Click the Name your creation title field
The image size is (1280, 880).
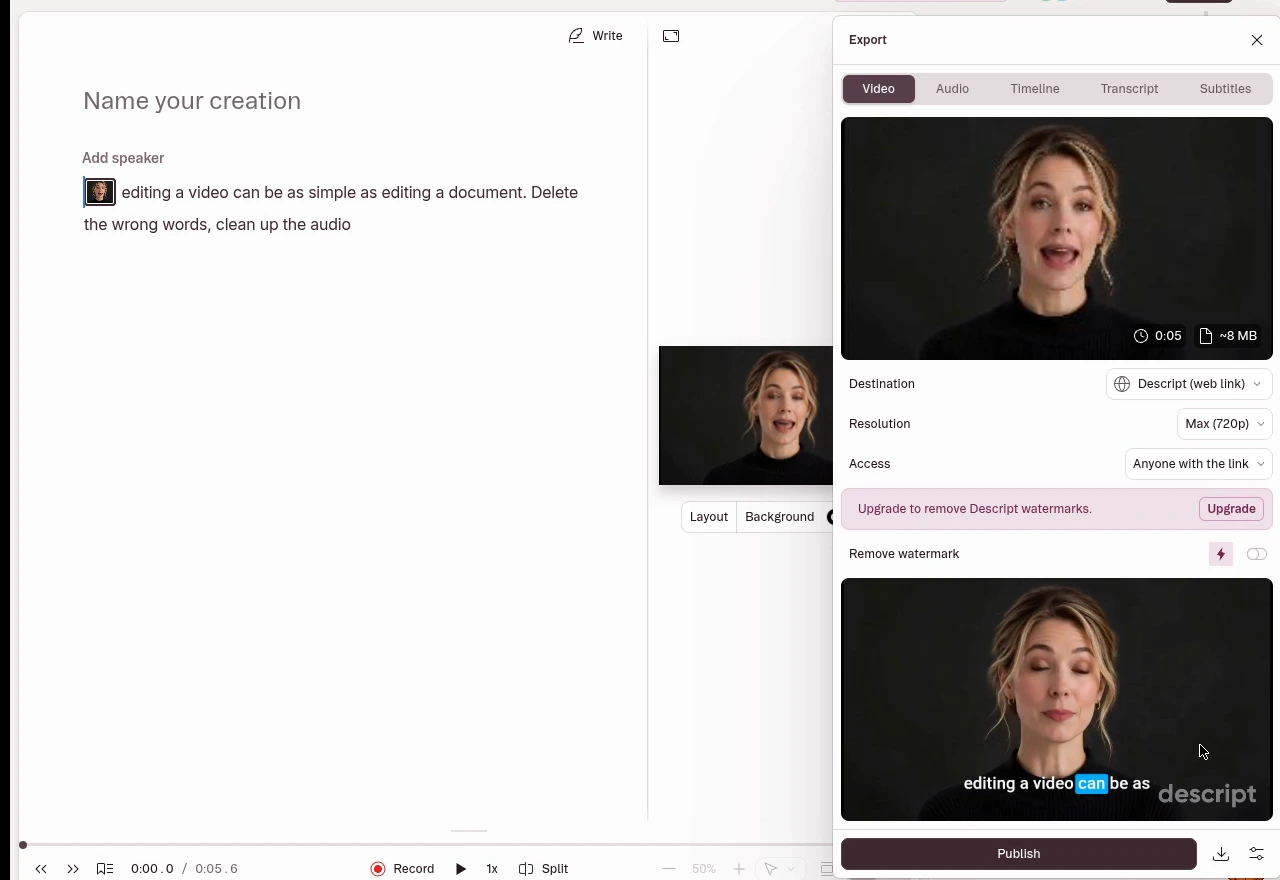(192, 101)
